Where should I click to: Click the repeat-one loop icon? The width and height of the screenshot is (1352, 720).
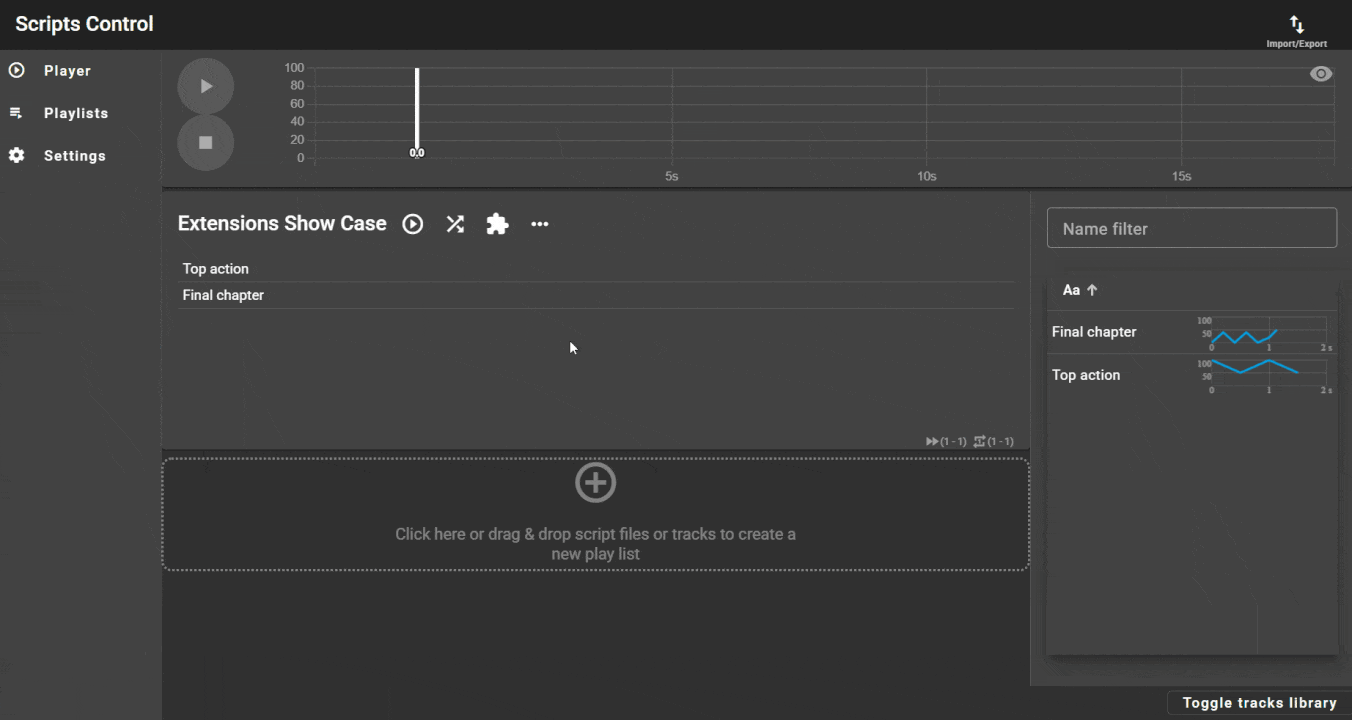[979, 441]
